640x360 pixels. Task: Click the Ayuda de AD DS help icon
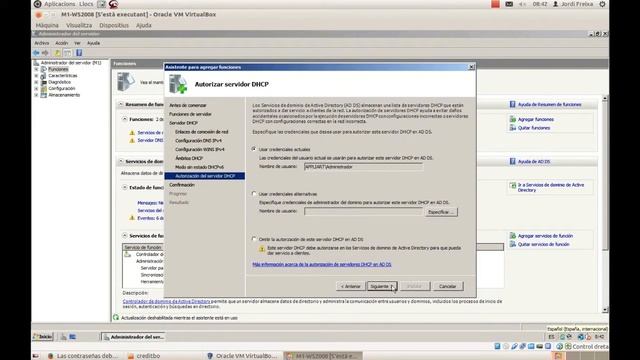coord(513,161)
